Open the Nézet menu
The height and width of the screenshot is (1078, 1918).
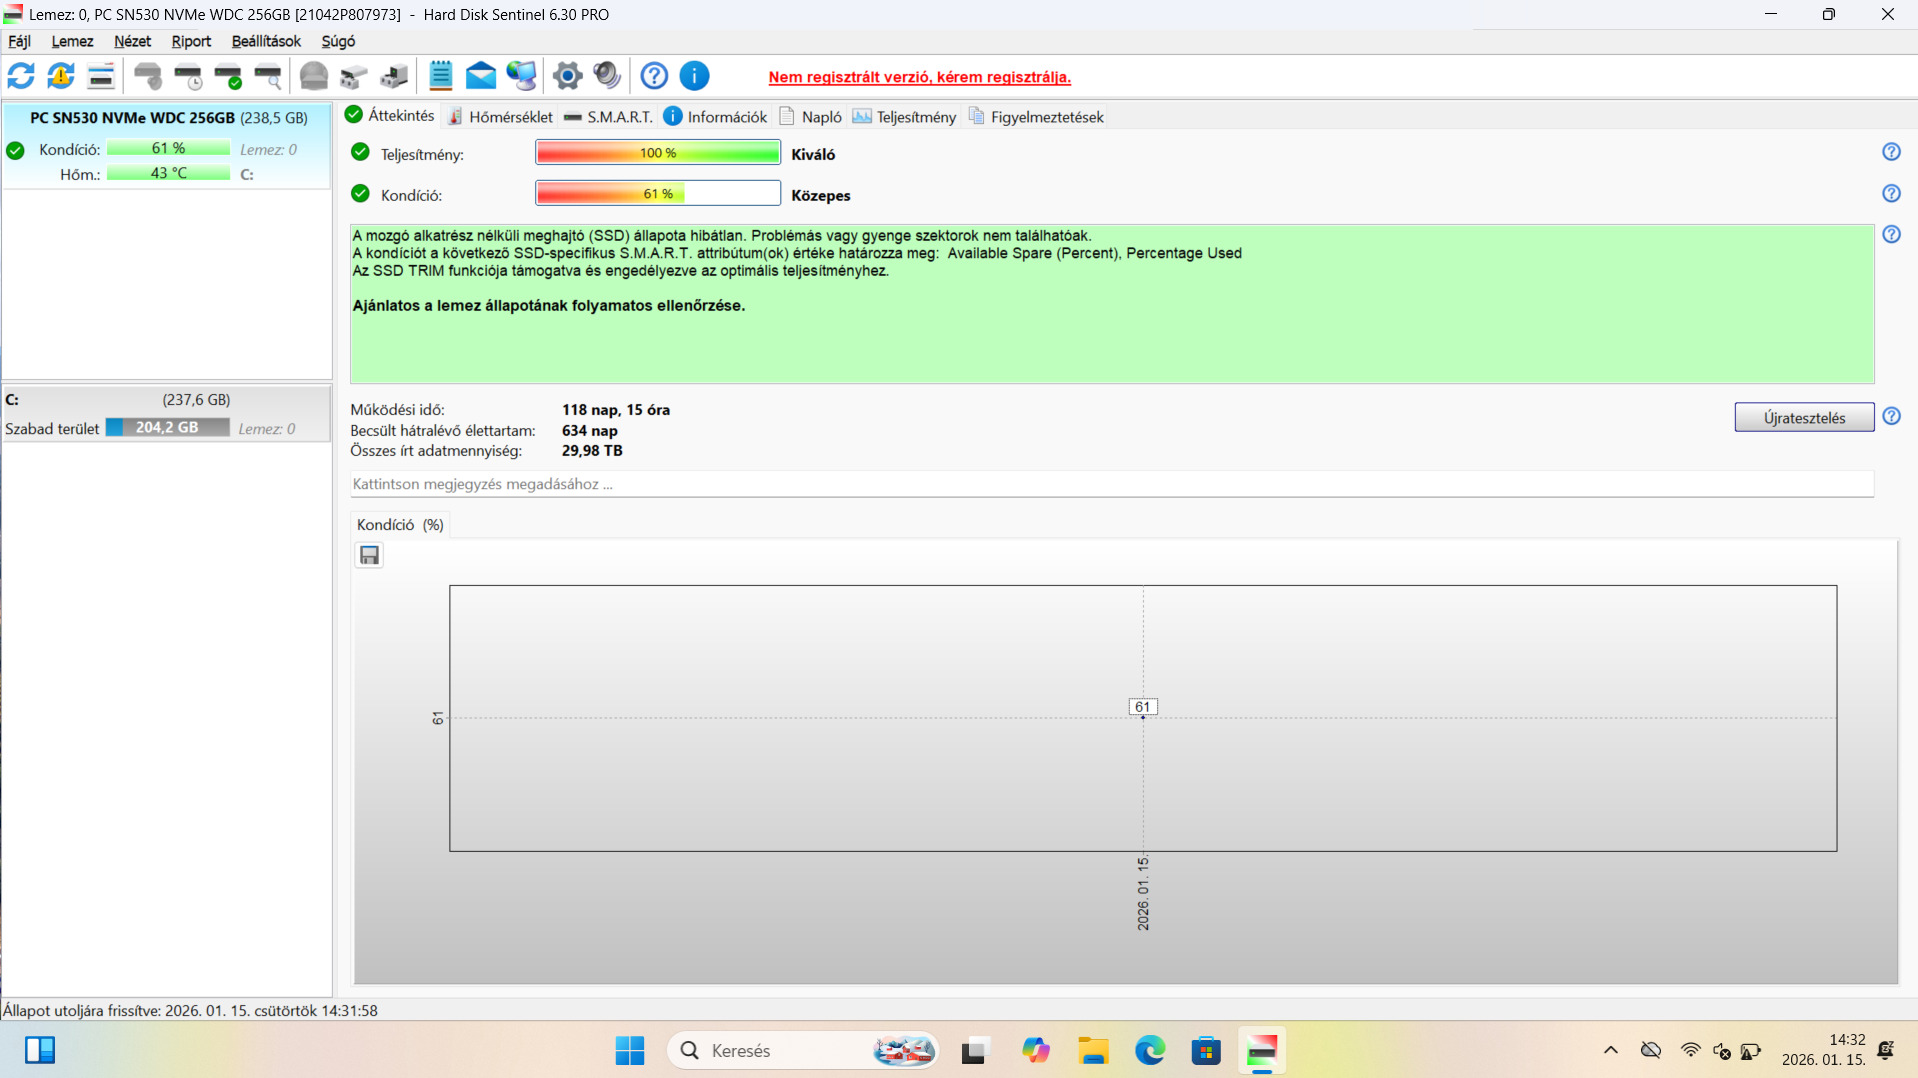(x=132, y=42)
